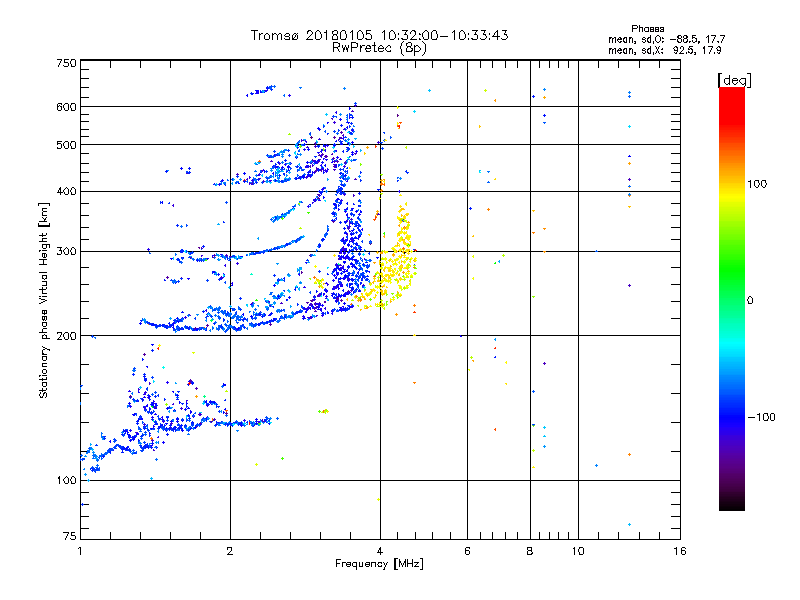Click the 'mean, sd,O: -88.5, 17.7' statistic
Viewport: 800px width, 600px height.
click(x=666, y=39)
